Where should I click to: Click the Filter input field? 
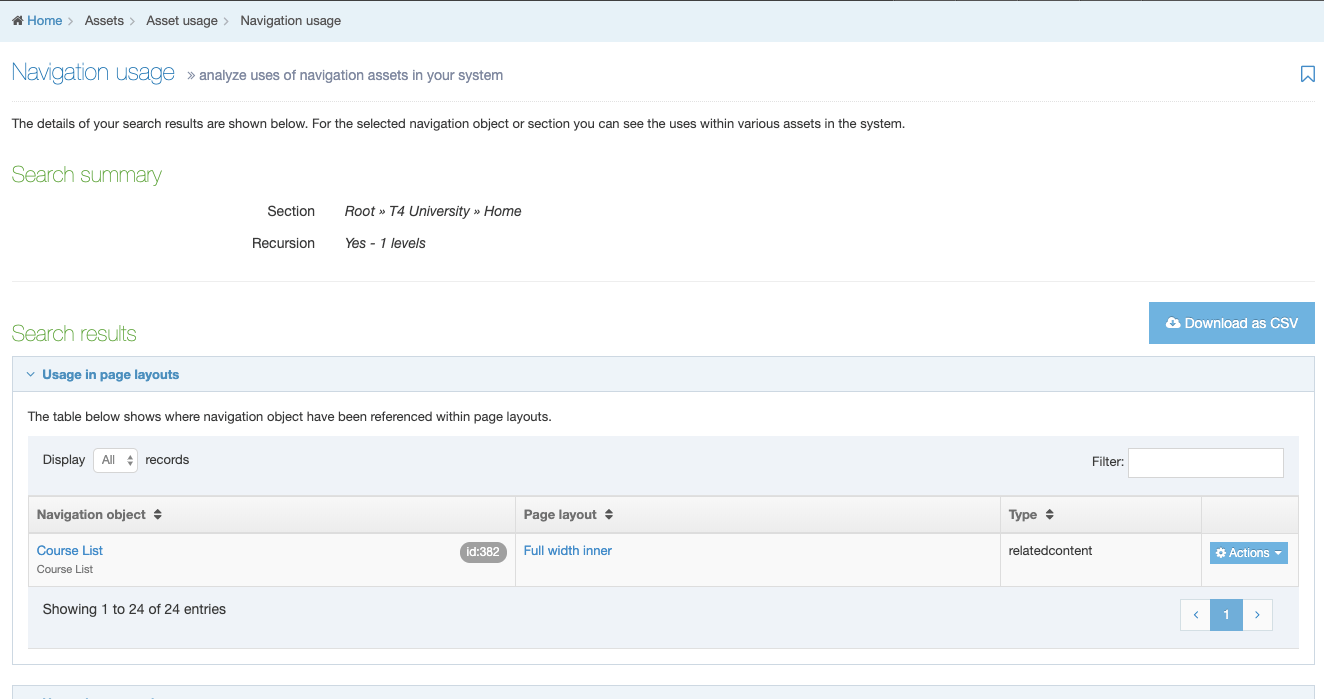point(1205,462)
